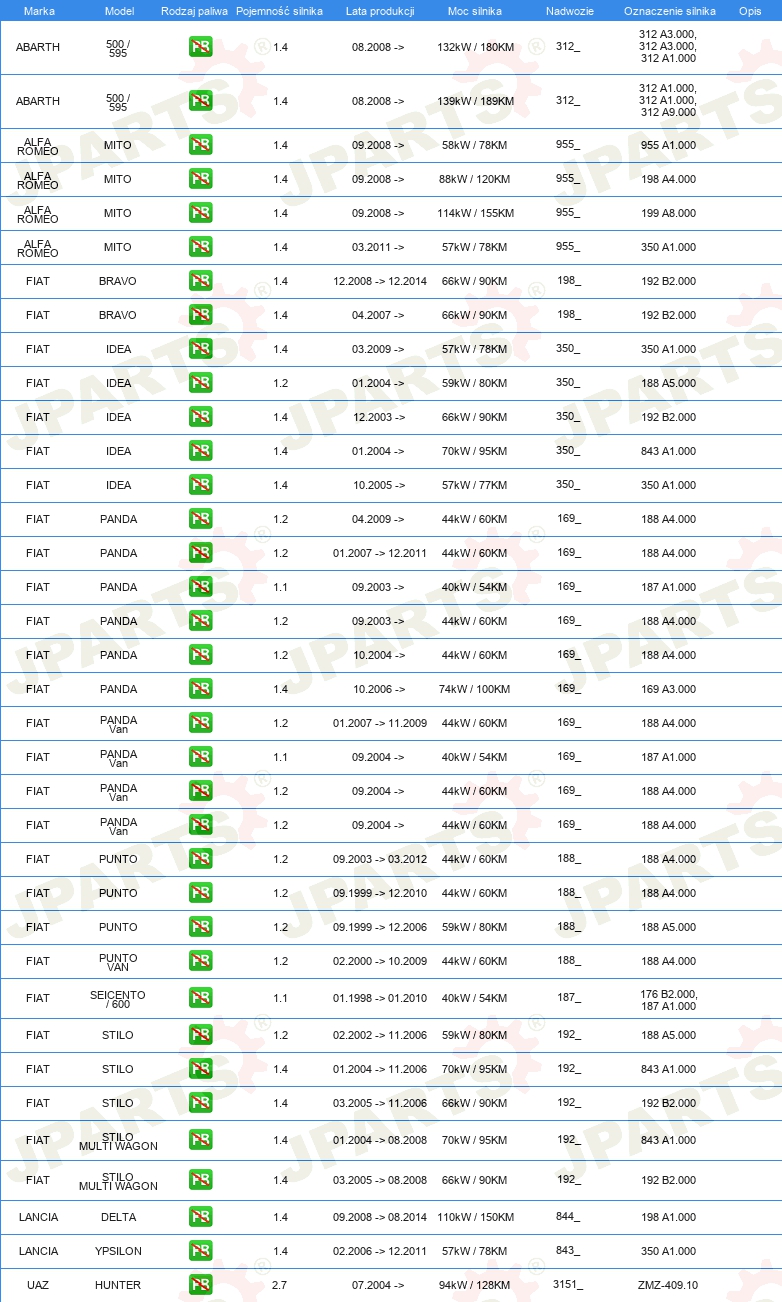Click body code 3151_
This screenshot has height=1302, width=782.
pos(568,1285)
